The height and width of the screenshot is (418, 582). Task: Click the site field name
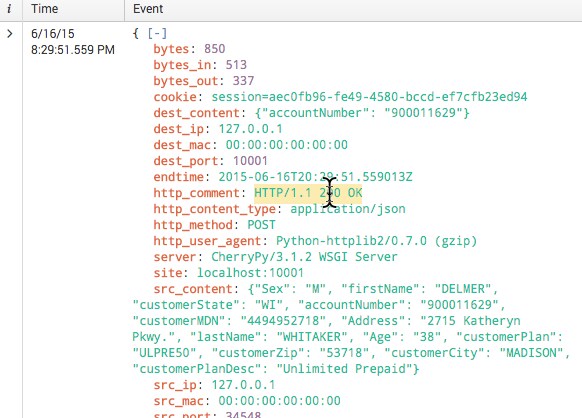pyautogui.click(x=168, y=273)
